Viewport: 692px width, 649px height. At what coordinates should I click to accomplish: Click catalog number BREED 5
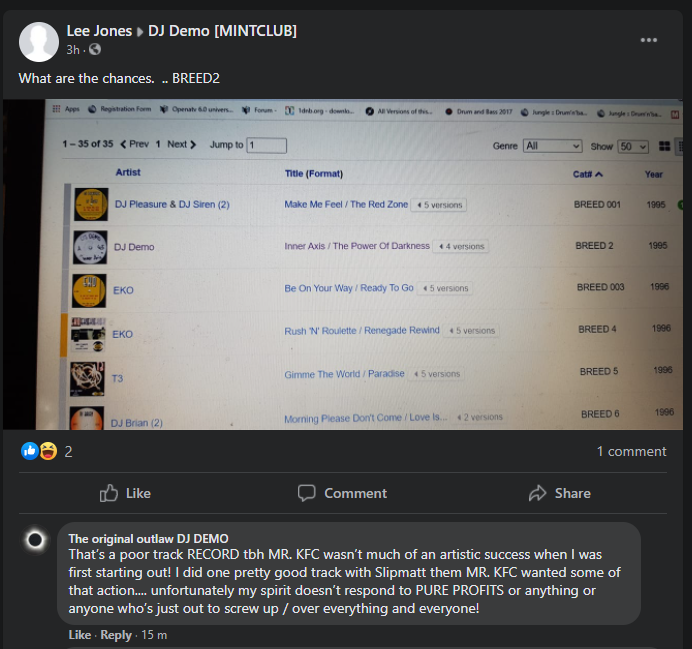point(599,371)
